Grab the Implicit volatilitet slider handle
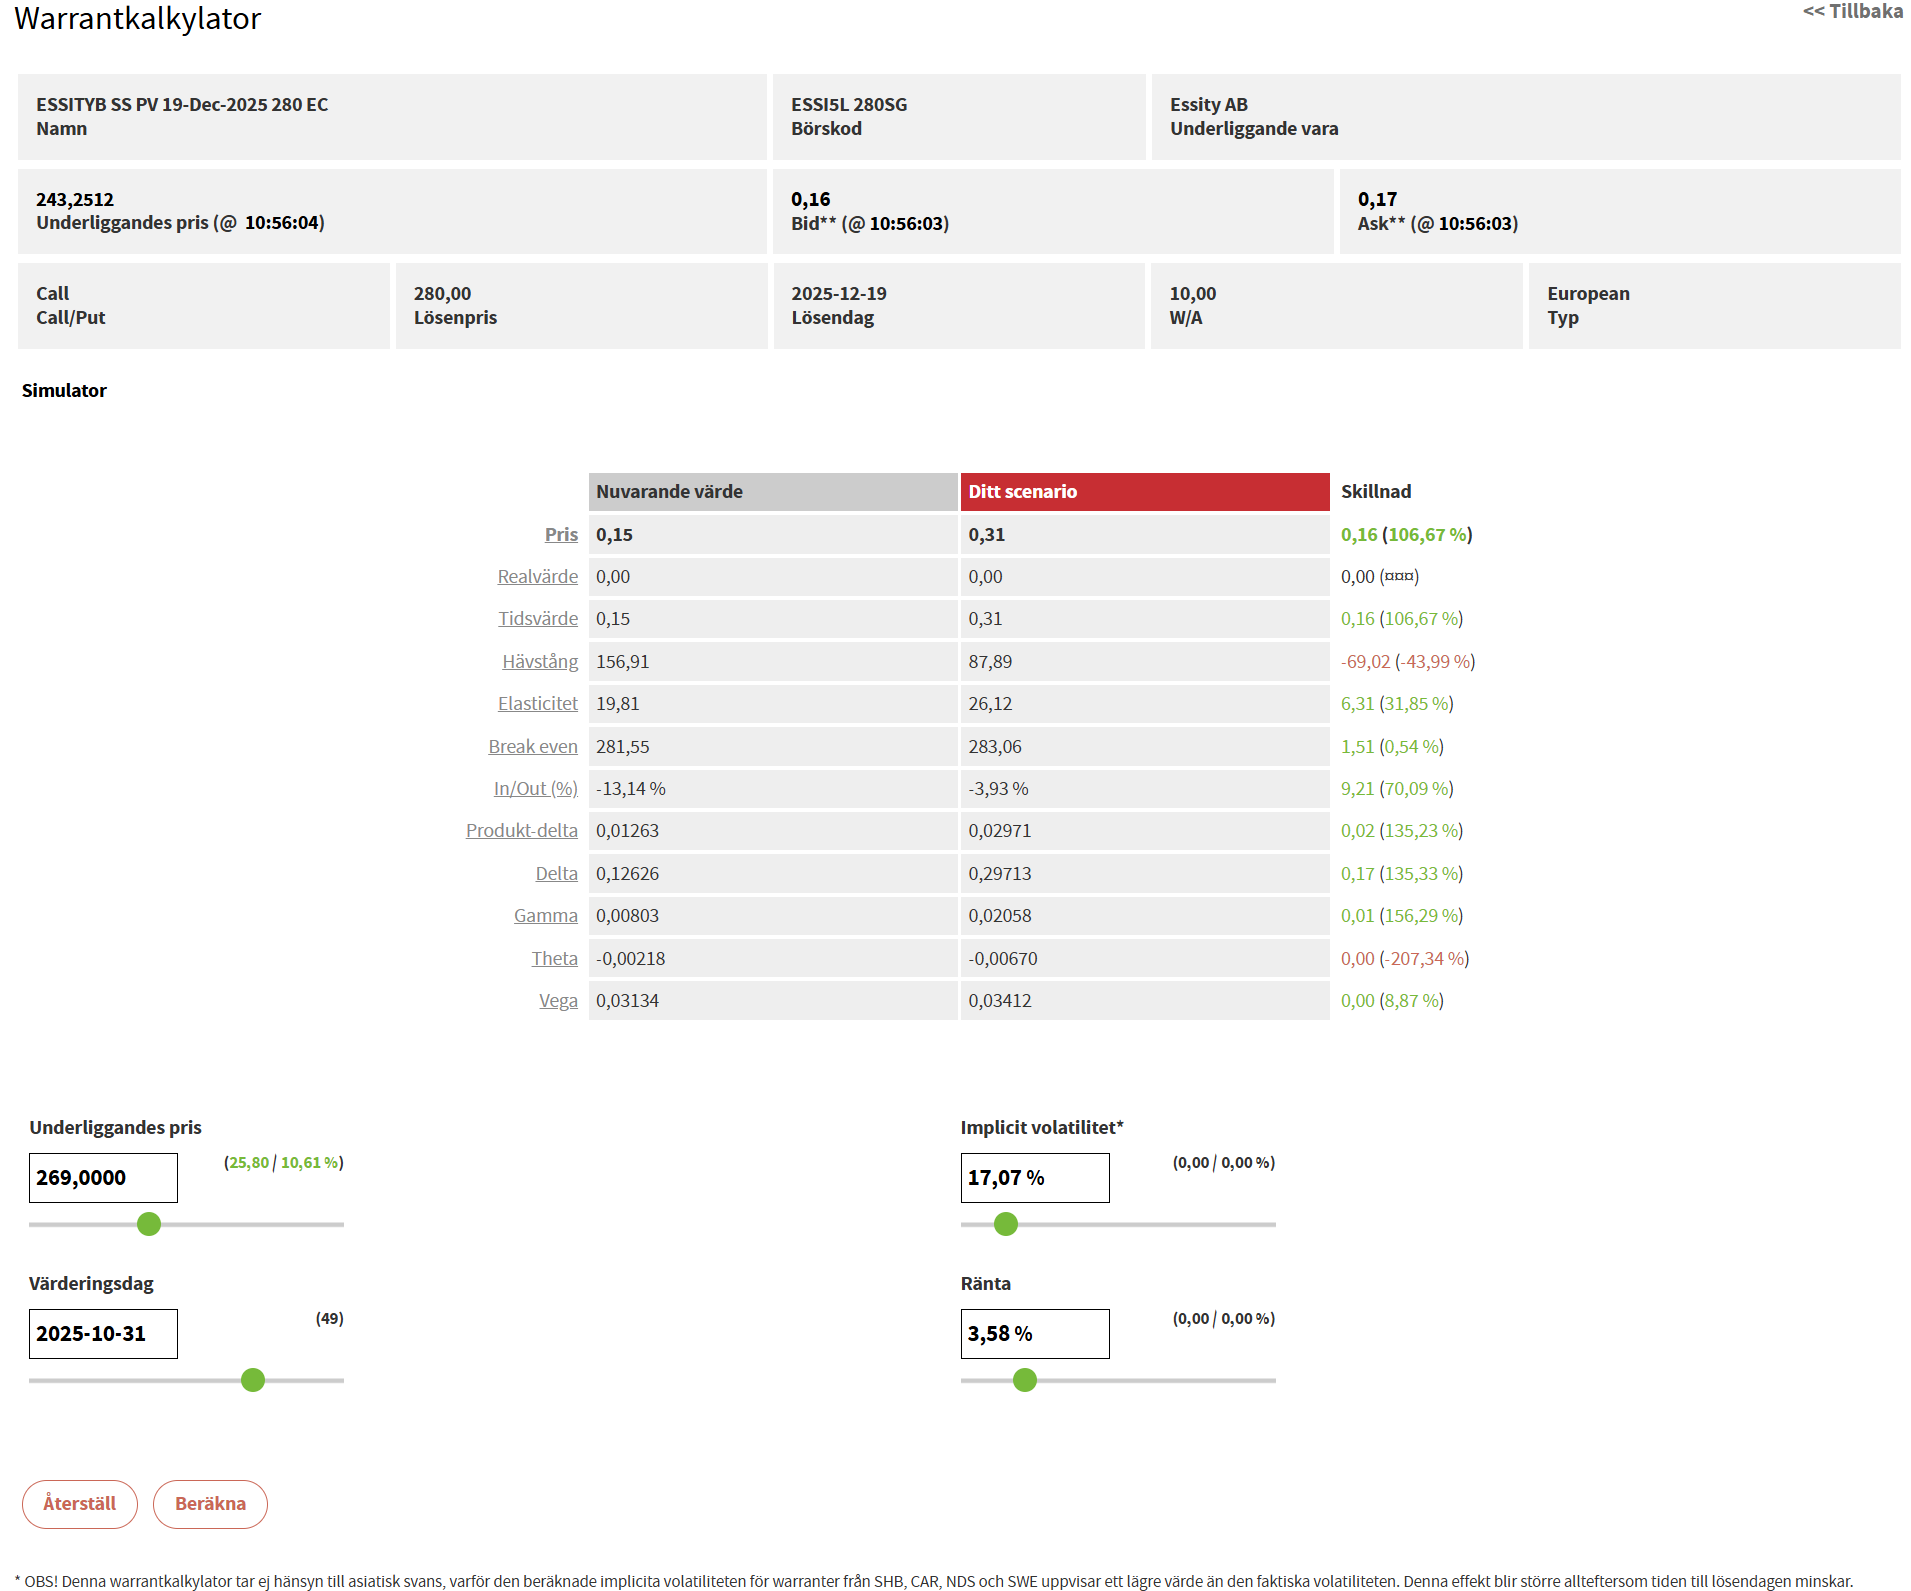Image resolution: width=1911 pixels, height=1591 pixels. [1006, 1224]
